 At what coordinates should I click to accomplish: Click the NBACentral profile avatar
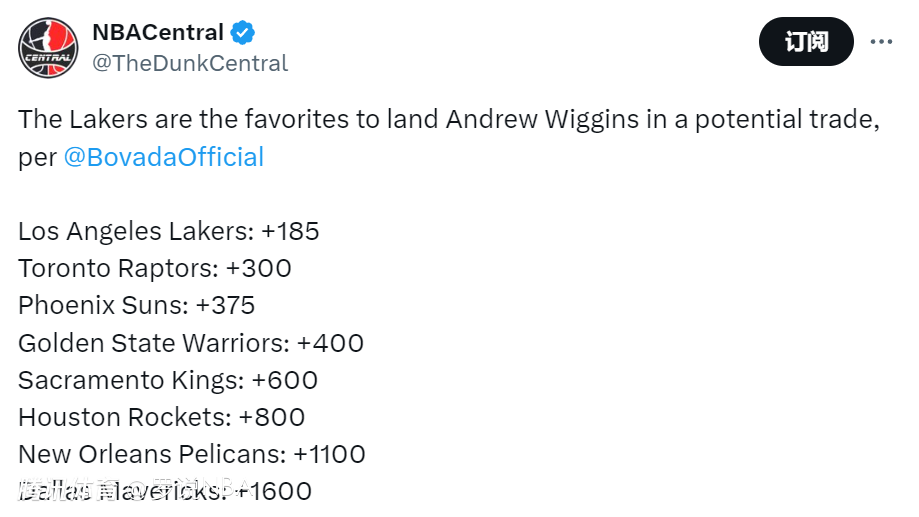pos(48,48)
